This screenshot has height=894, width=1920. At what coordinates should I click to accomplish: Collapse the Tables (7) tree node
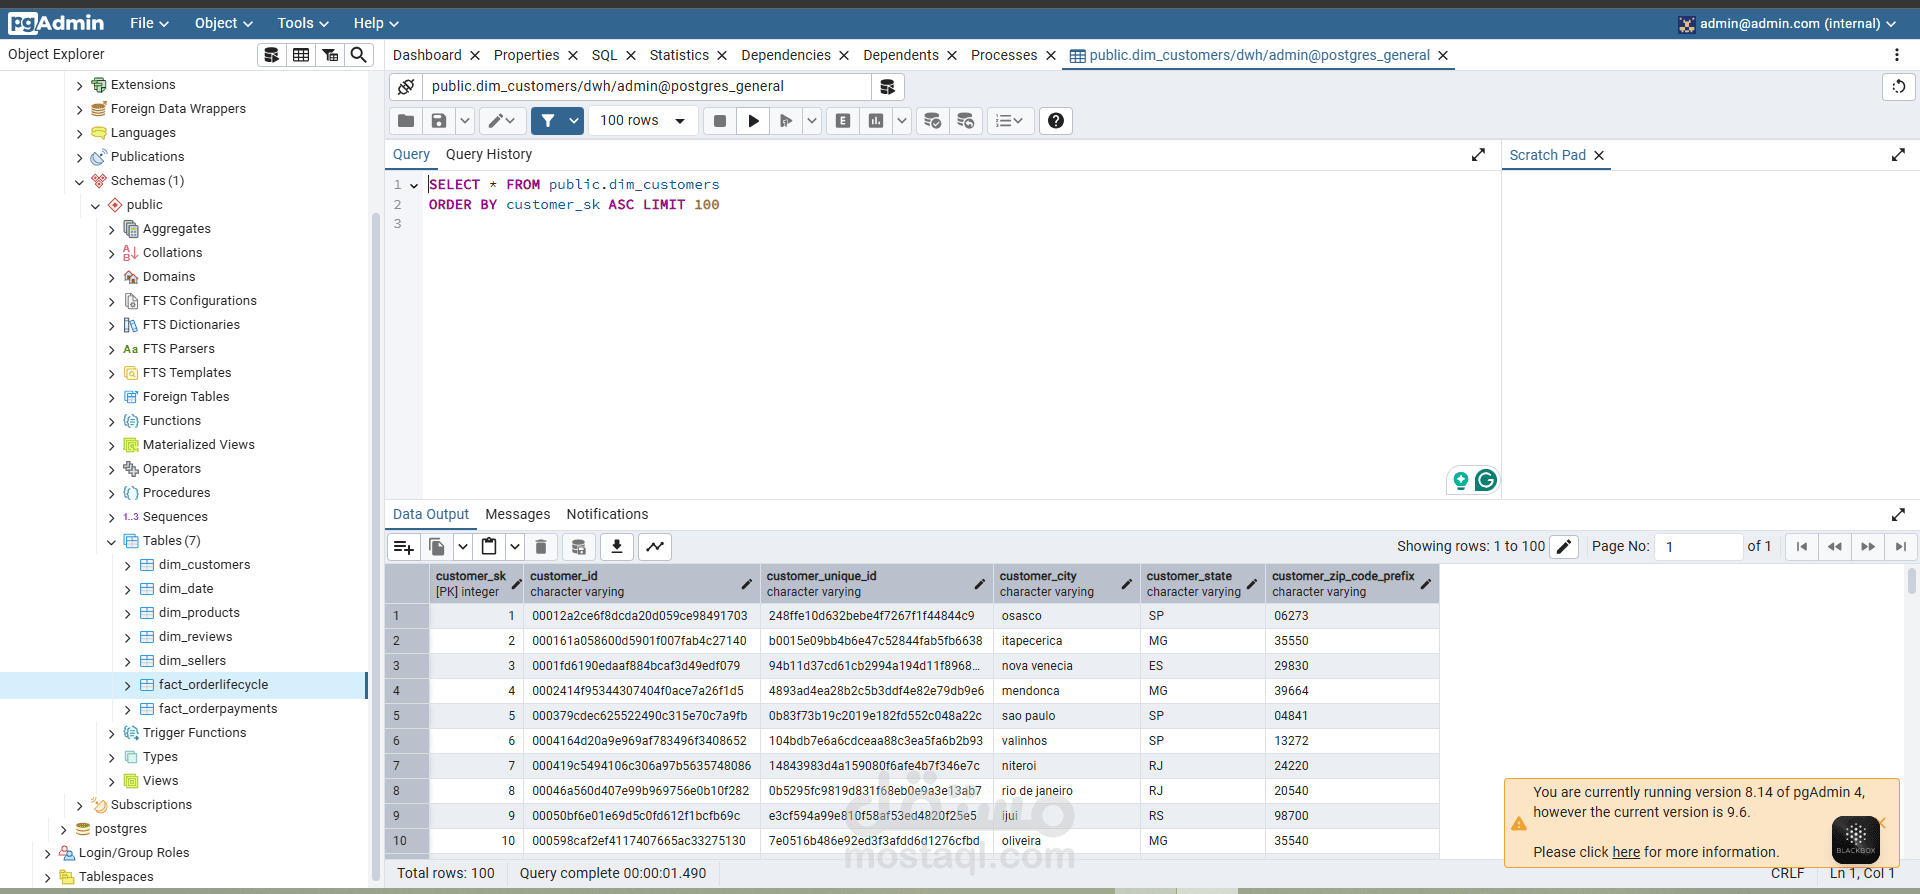point(112,541)
